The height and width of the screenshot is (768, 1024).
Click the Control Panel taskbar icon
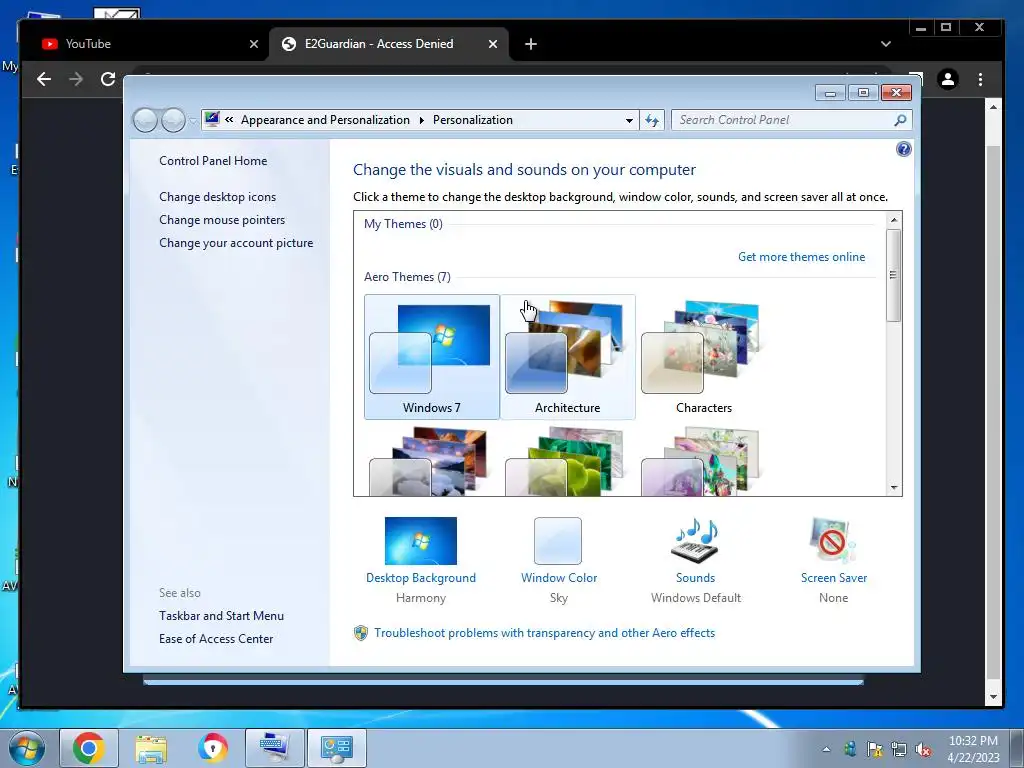coord(336,748)
